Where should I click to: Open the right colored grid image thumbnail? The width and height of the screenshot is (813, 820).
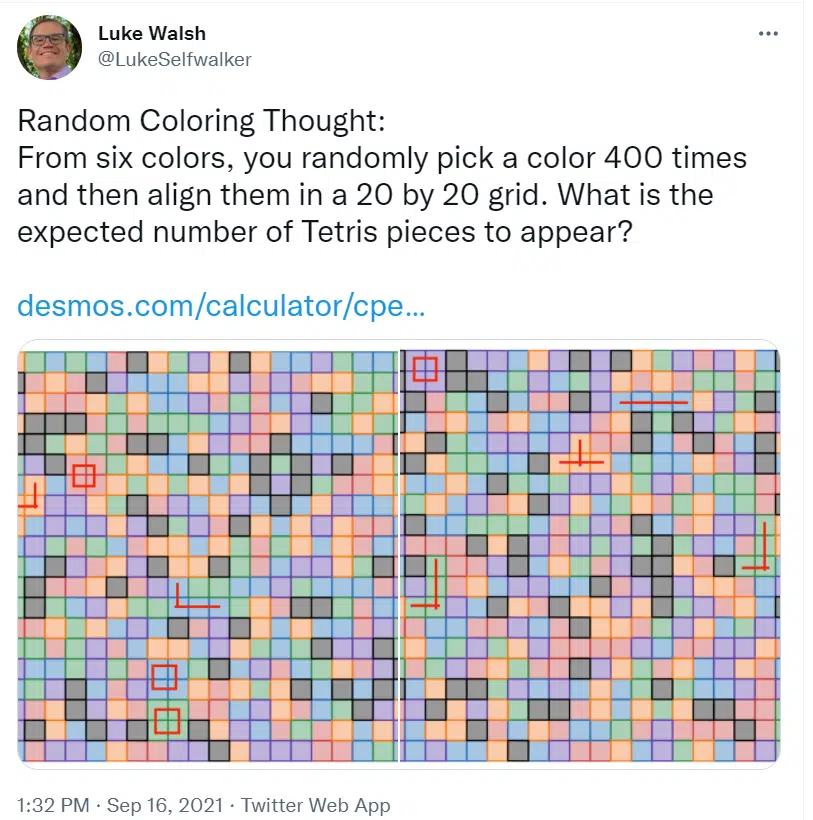pyautogui.click(x=590, y=555)
